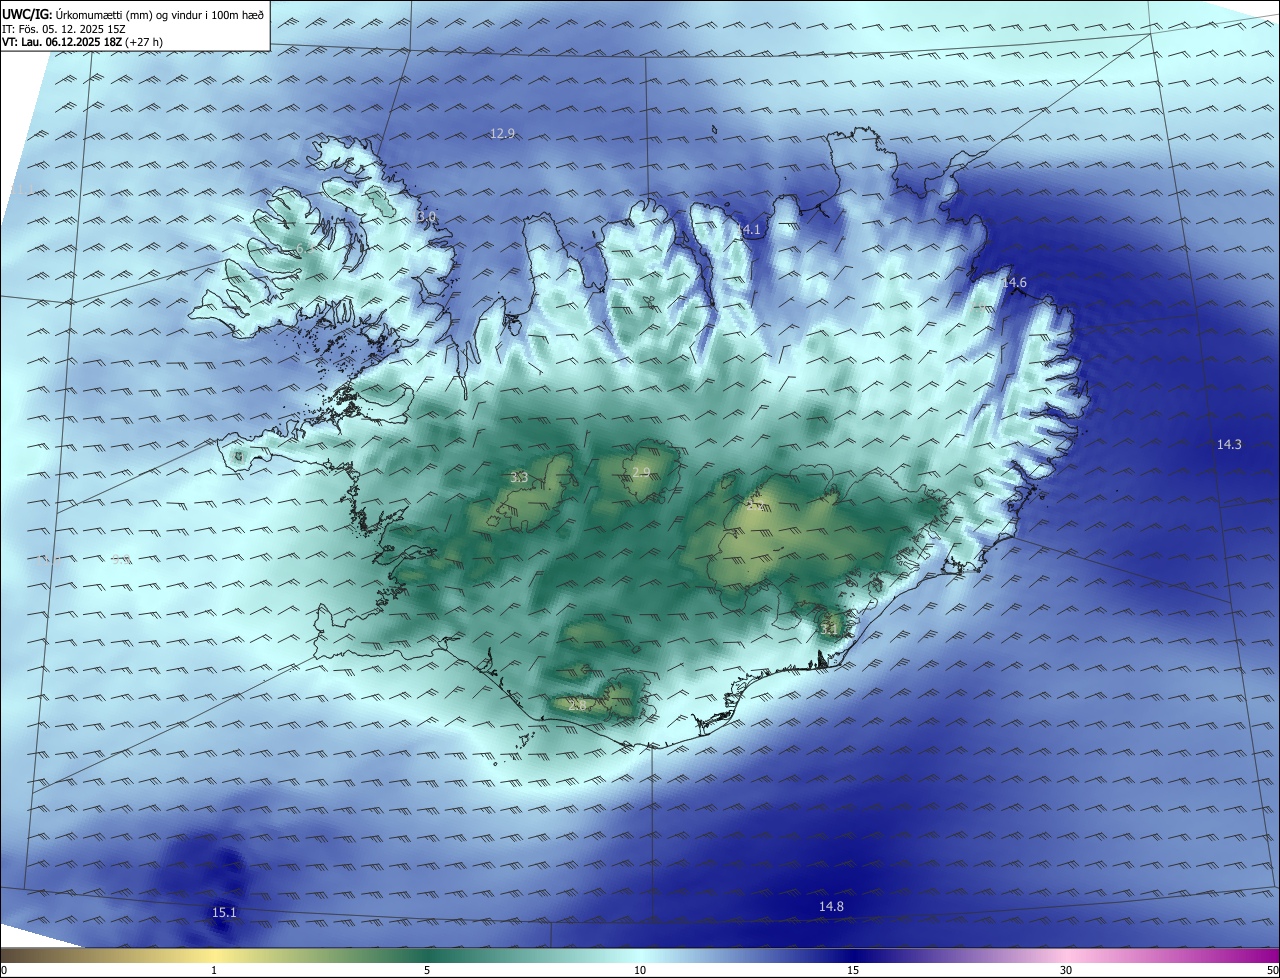The image size is (1280, 978).
Task: Click the 14.1 value label on the map
Action: point(749,230)
